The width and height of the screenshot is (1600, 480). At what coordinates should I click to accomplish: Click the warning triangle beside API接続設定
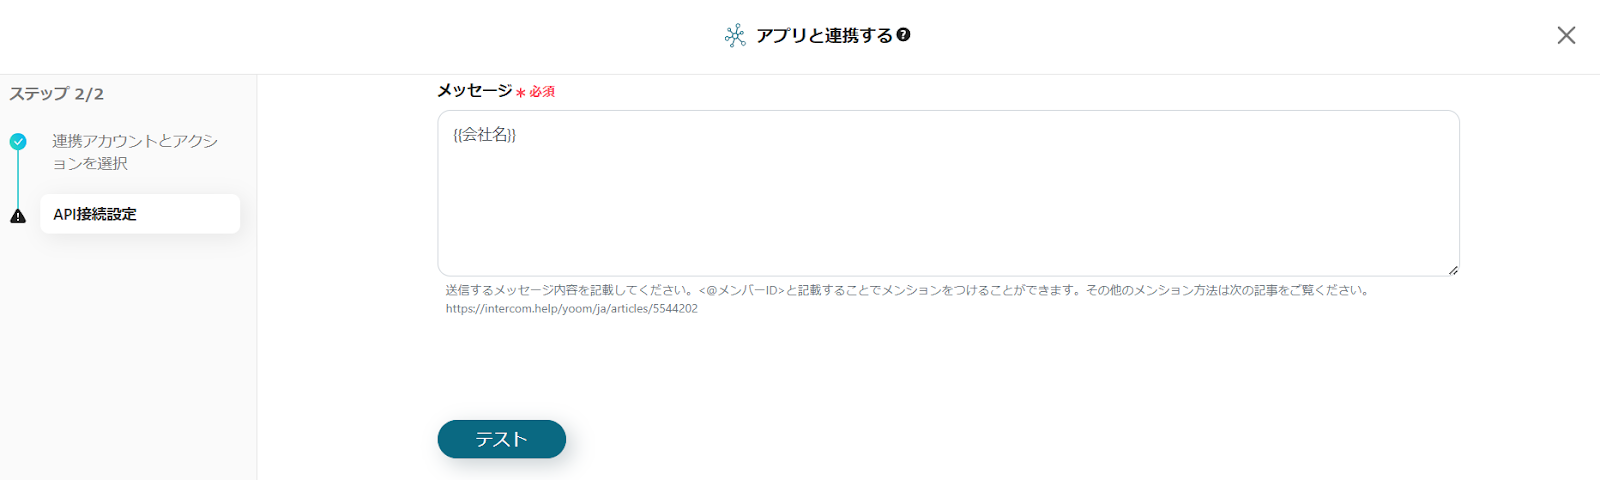pyautogui.click(x=18, y=216)
